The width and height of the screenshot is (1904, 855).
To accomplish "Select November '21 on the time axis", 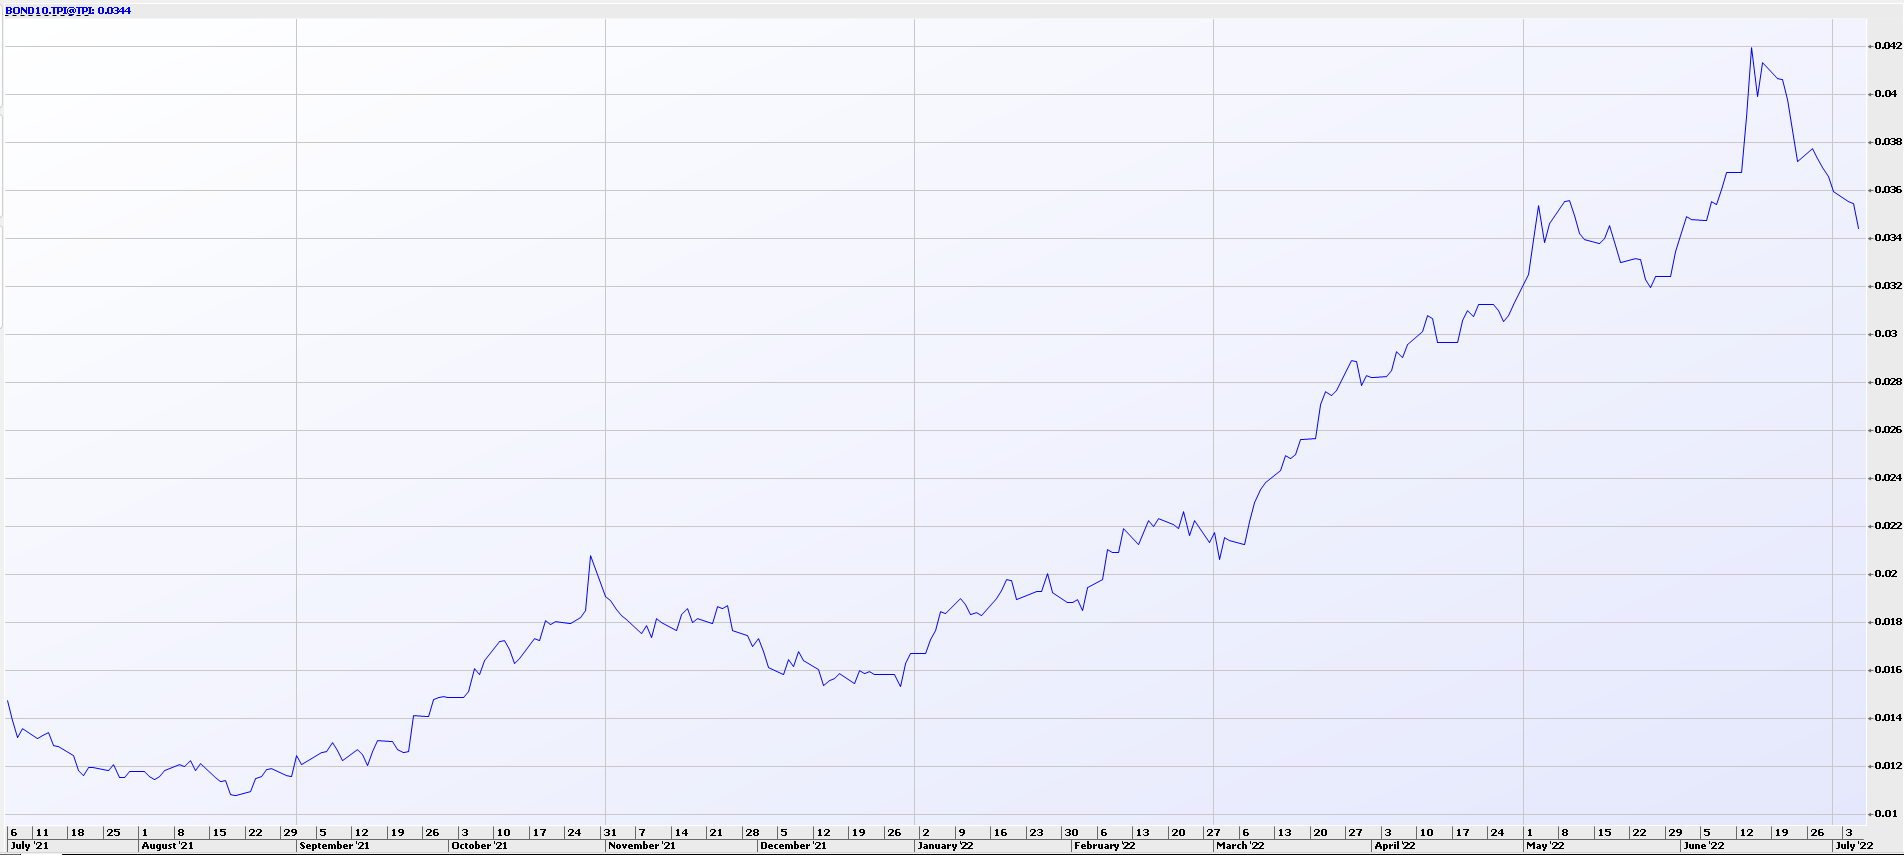I will [x=642, y=846].
